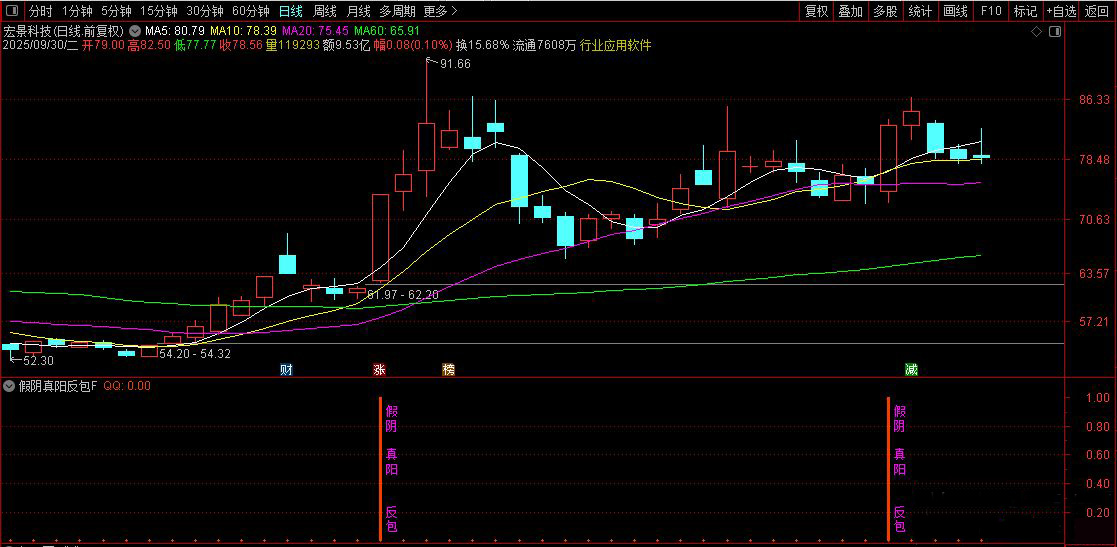Switch to the 周线 period tab

point(324,11)
